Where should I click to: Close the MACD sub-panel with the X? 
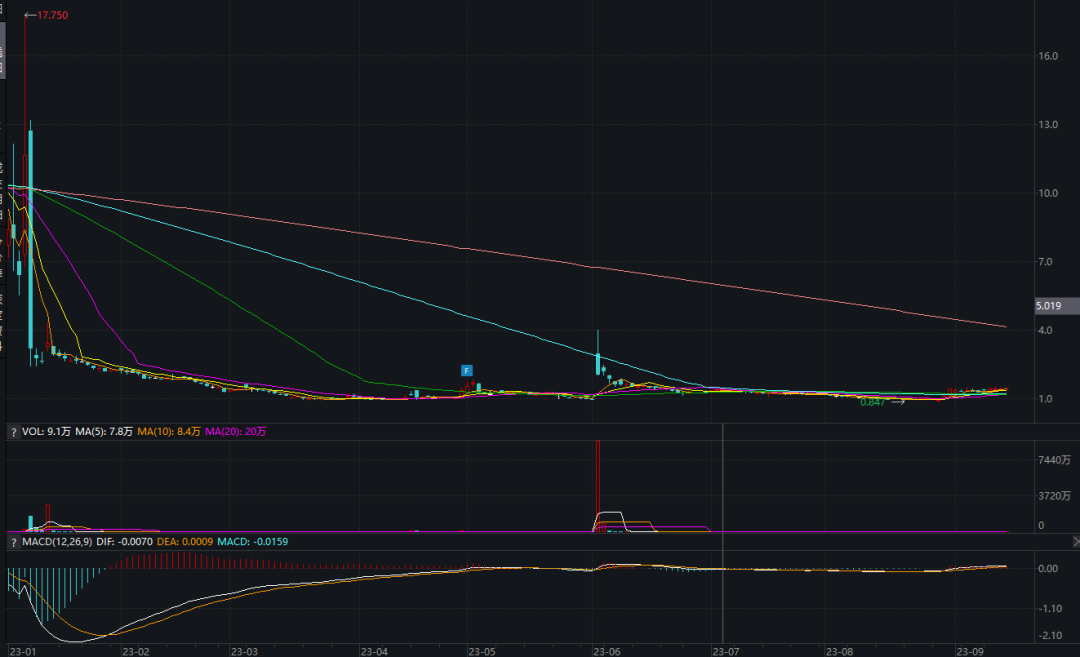click(1076, 542)
